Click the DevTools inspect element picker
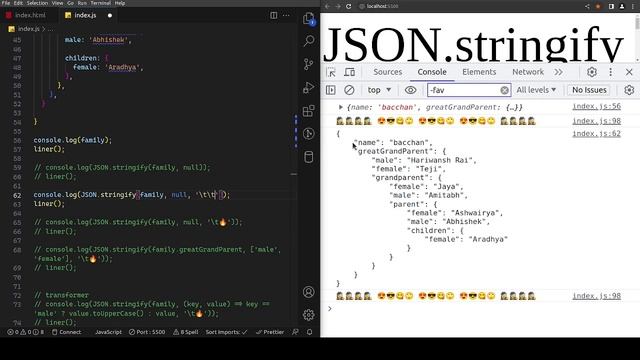 tap(331, 72)
